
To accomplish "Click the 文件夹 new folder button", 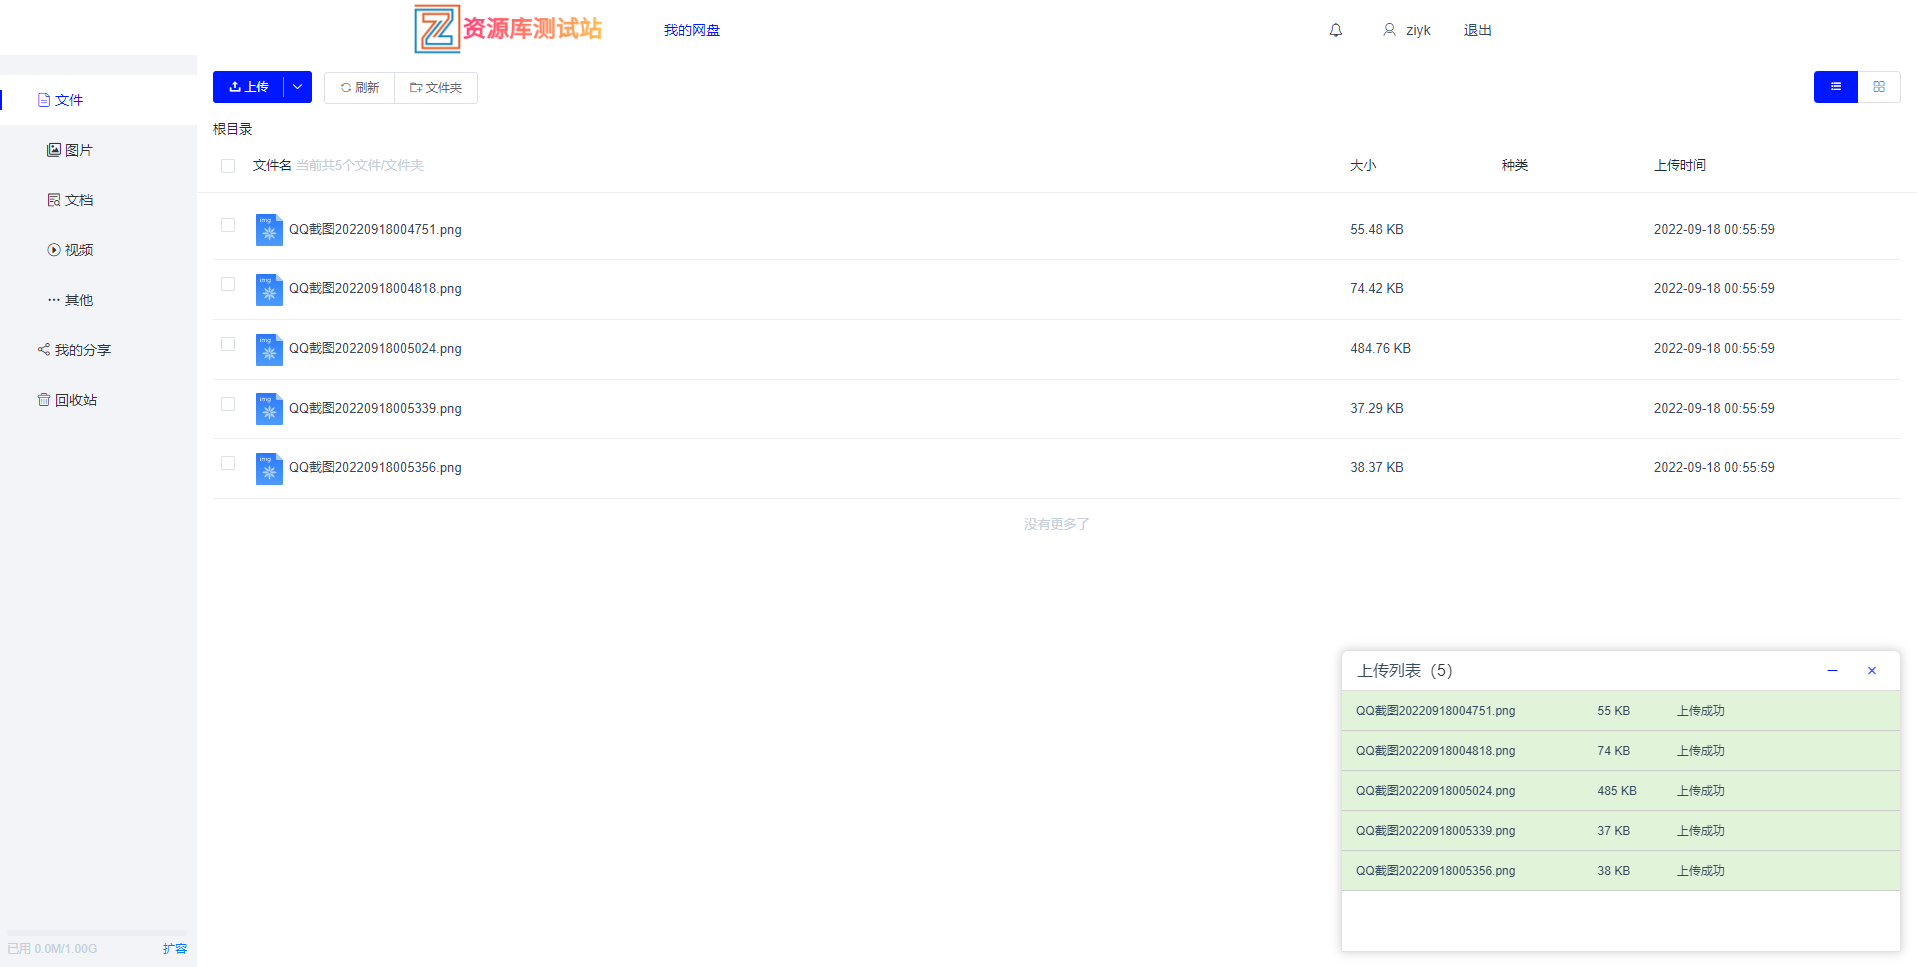I will 436,88.
